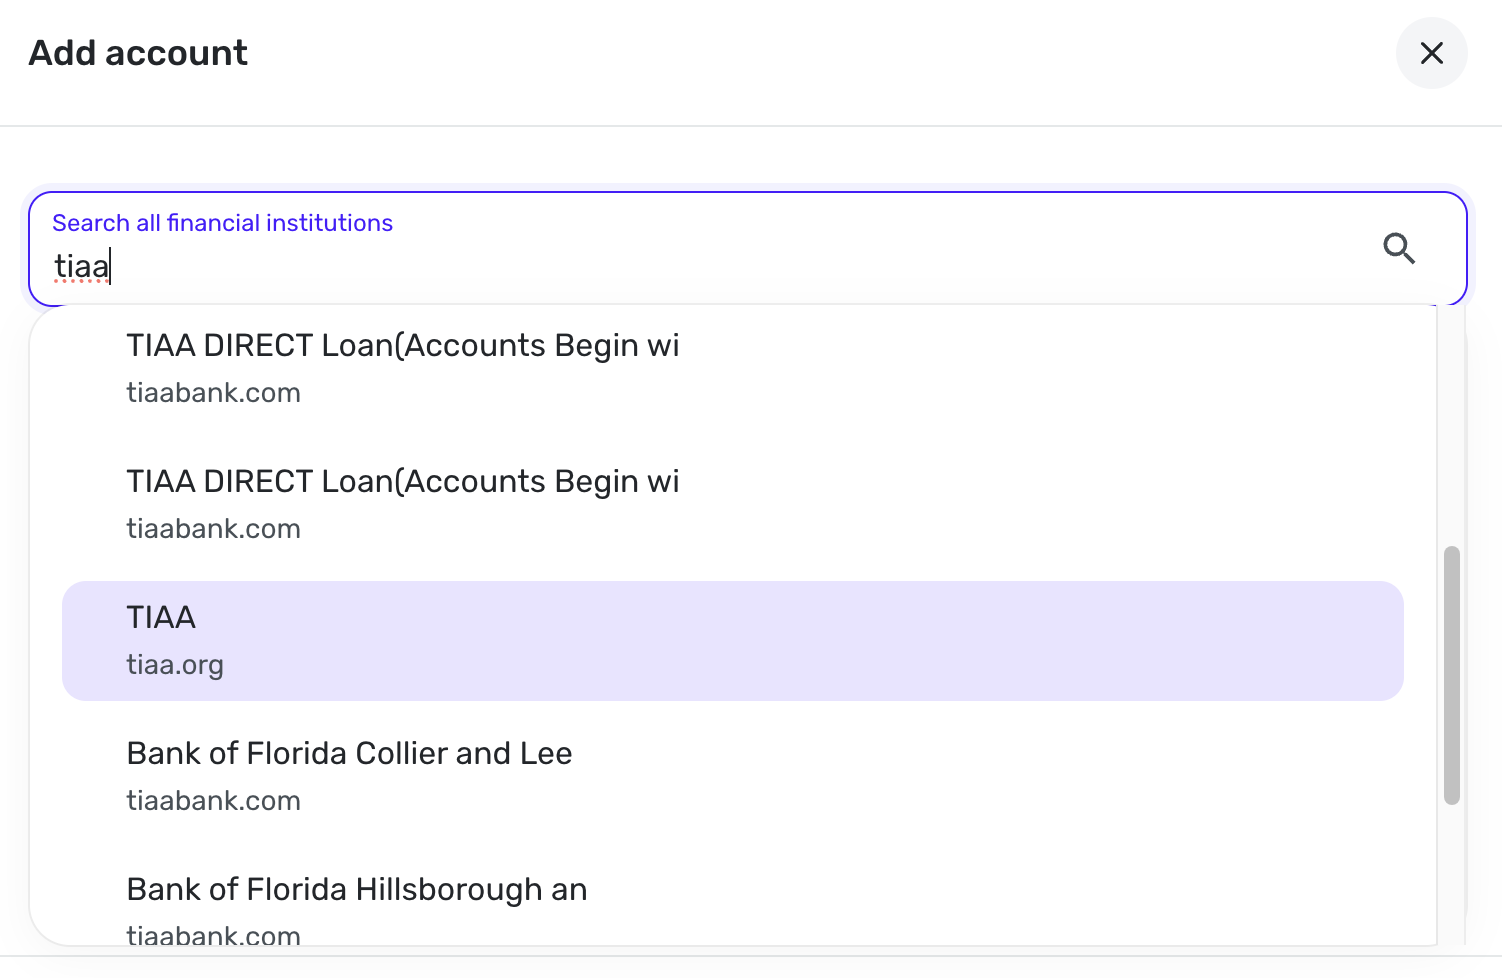Click tiaabank.com under Bank of Florida Hillsborough
This screenshot has height=978, width=1502.
(x=213, y=935)
